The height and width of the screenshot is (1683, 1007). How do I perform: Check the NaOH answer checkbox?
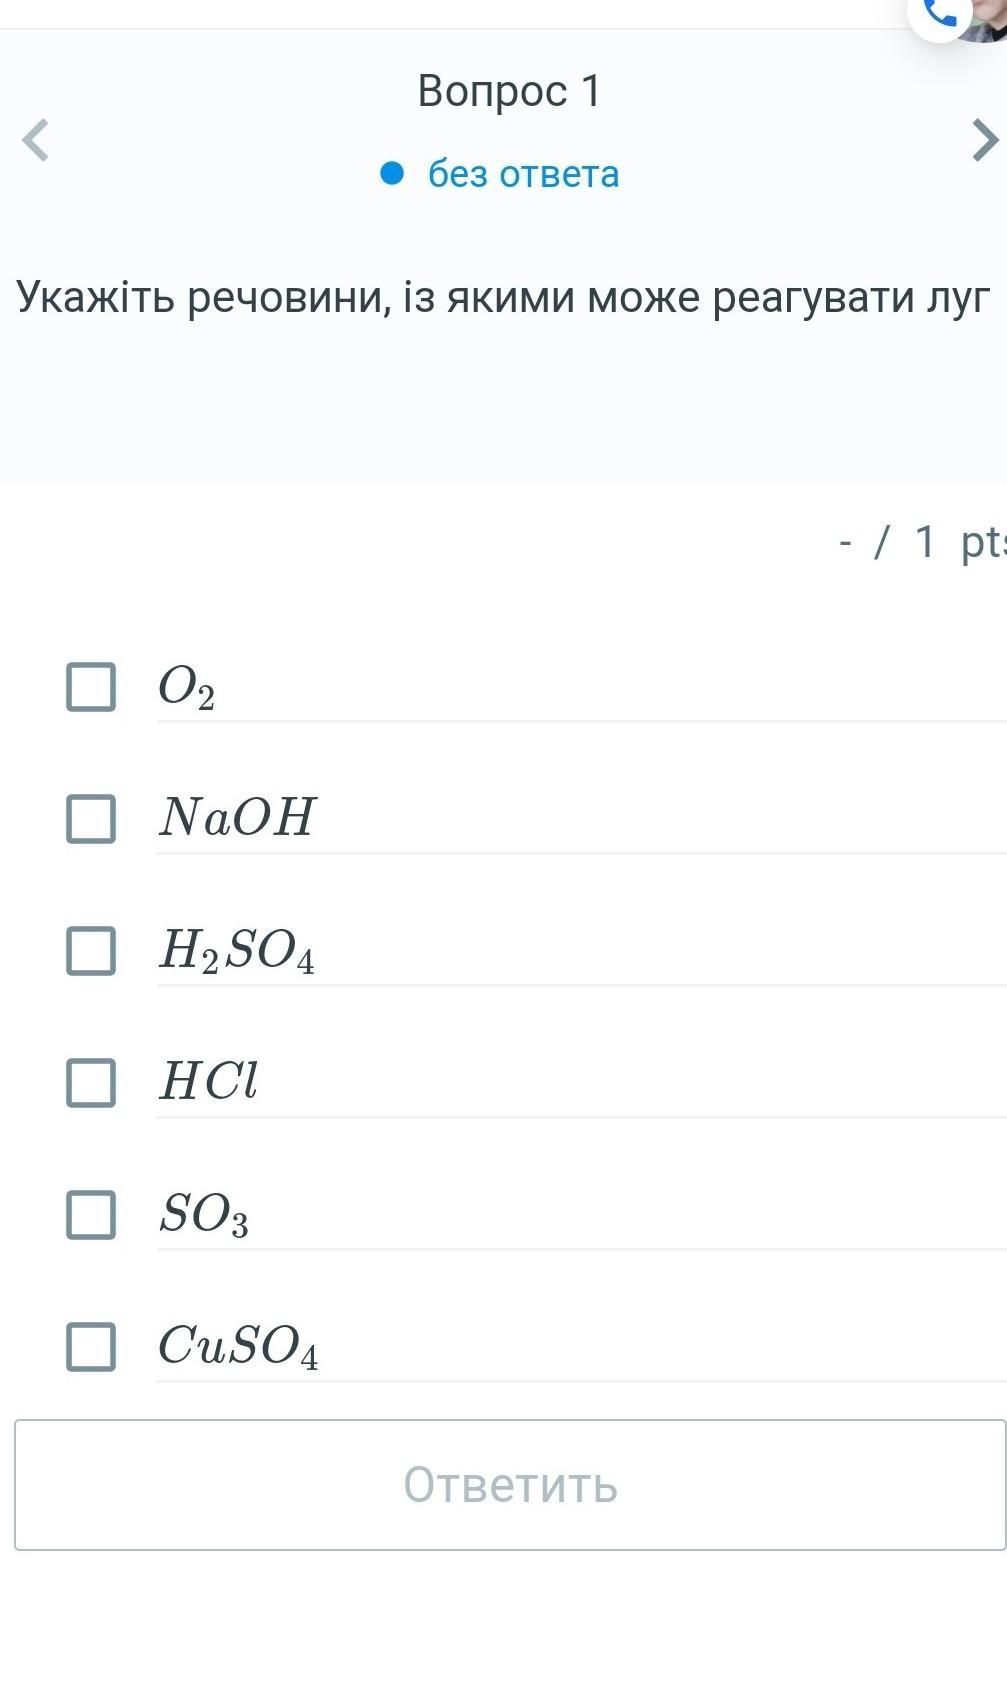click(x=91, y=818)
